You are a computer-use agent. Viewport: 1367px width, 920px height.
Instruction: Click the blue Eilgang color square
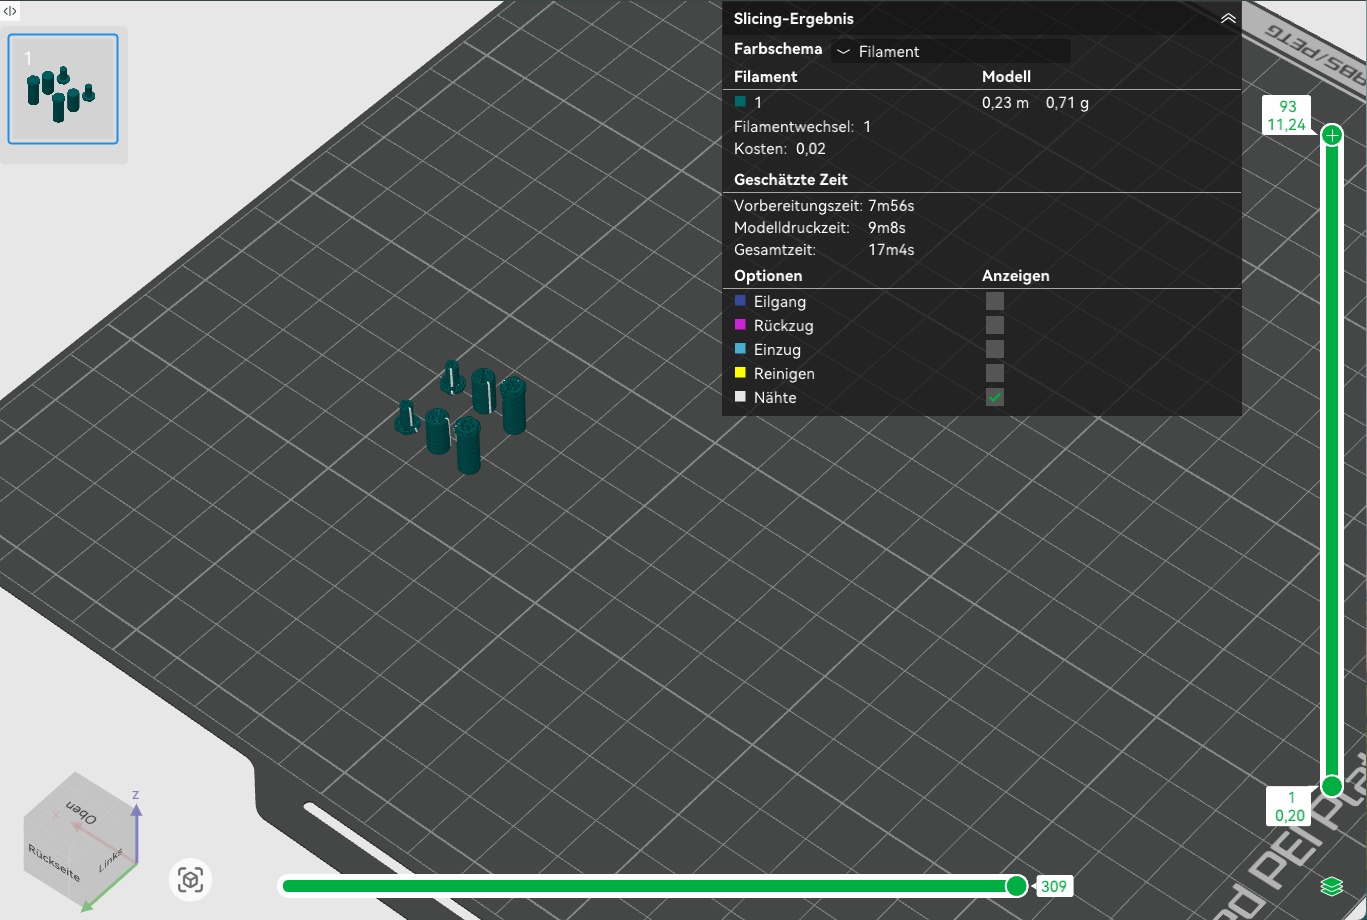click(x=740, y=301)
